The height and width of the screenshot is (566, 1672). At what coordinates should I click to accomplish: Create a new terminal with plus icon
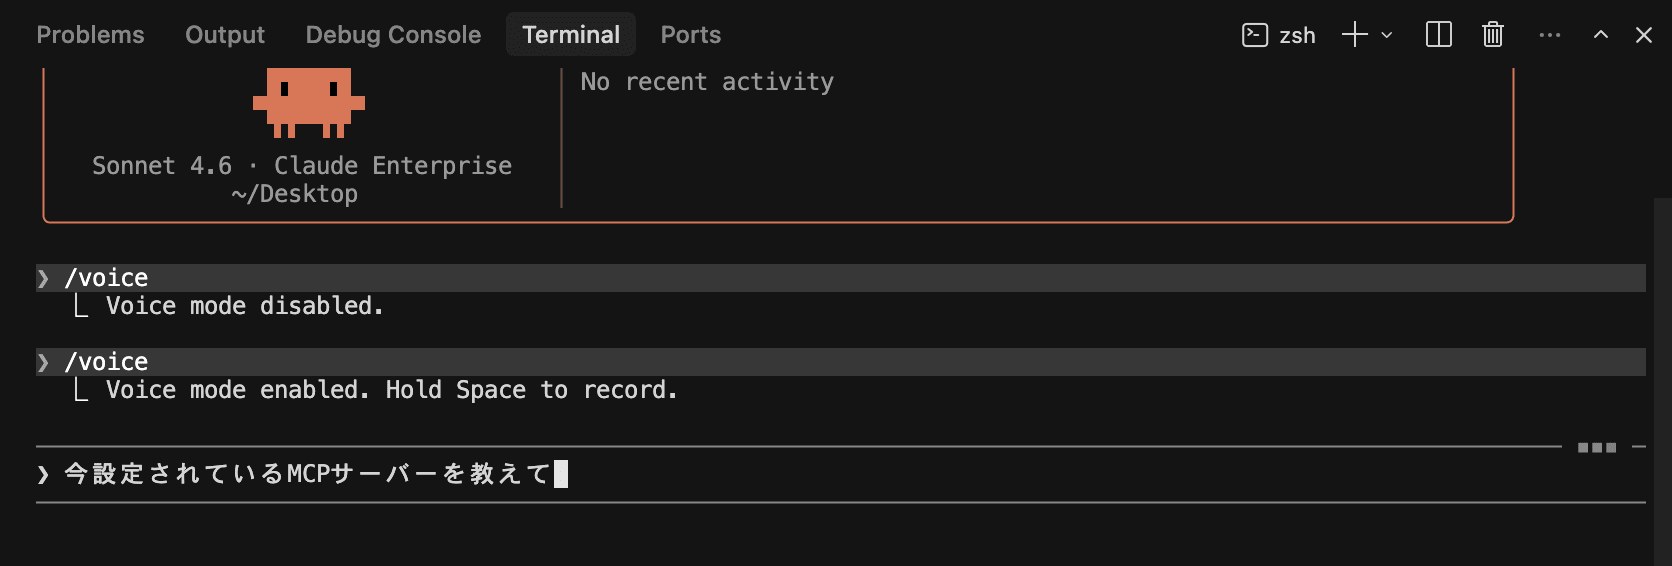pos(1354,35)
